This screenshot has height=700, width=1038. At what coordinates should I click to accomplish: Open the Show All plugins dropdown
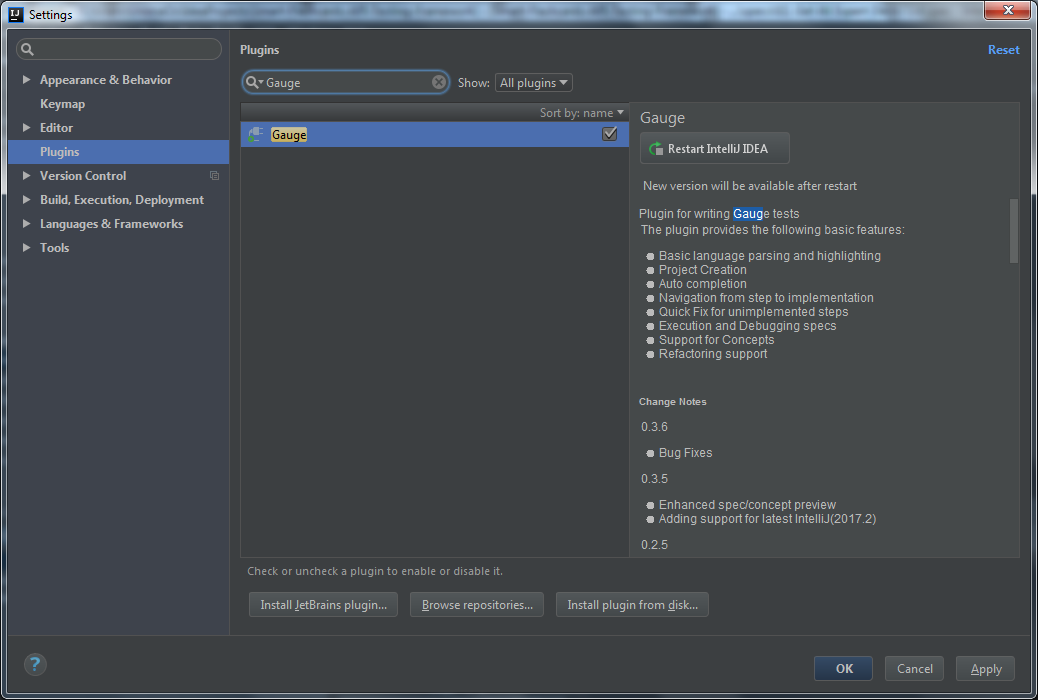(534, 83)
